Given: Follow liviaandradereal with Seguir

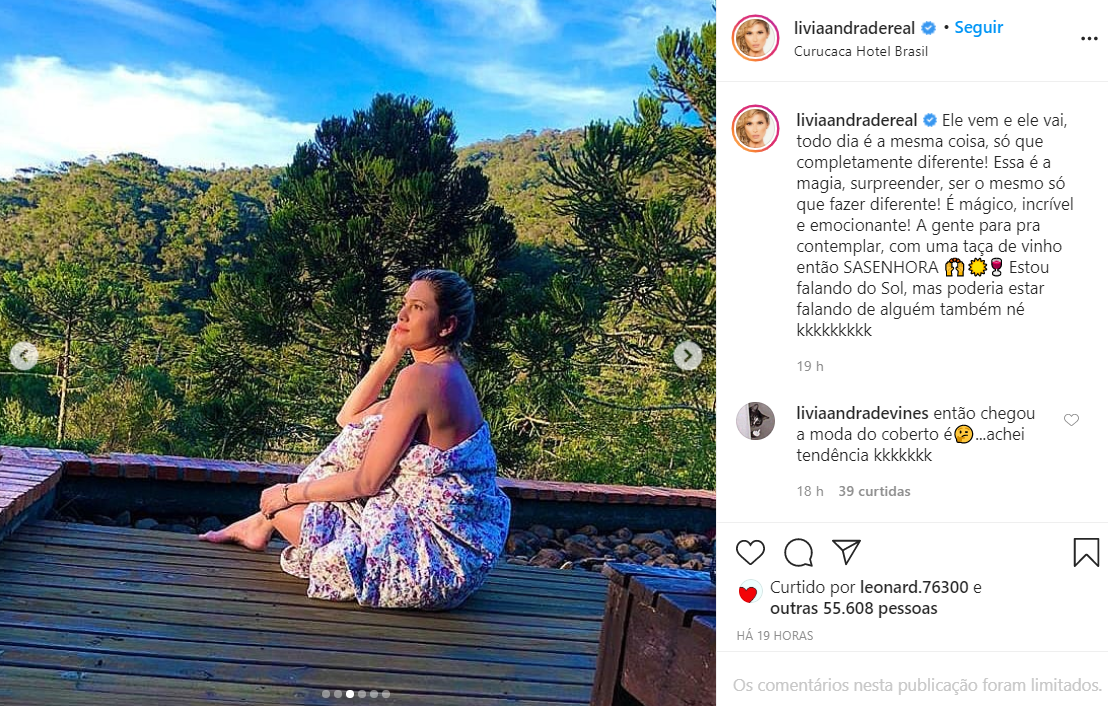Looking at the screenshot, I should tap(979, 28).
